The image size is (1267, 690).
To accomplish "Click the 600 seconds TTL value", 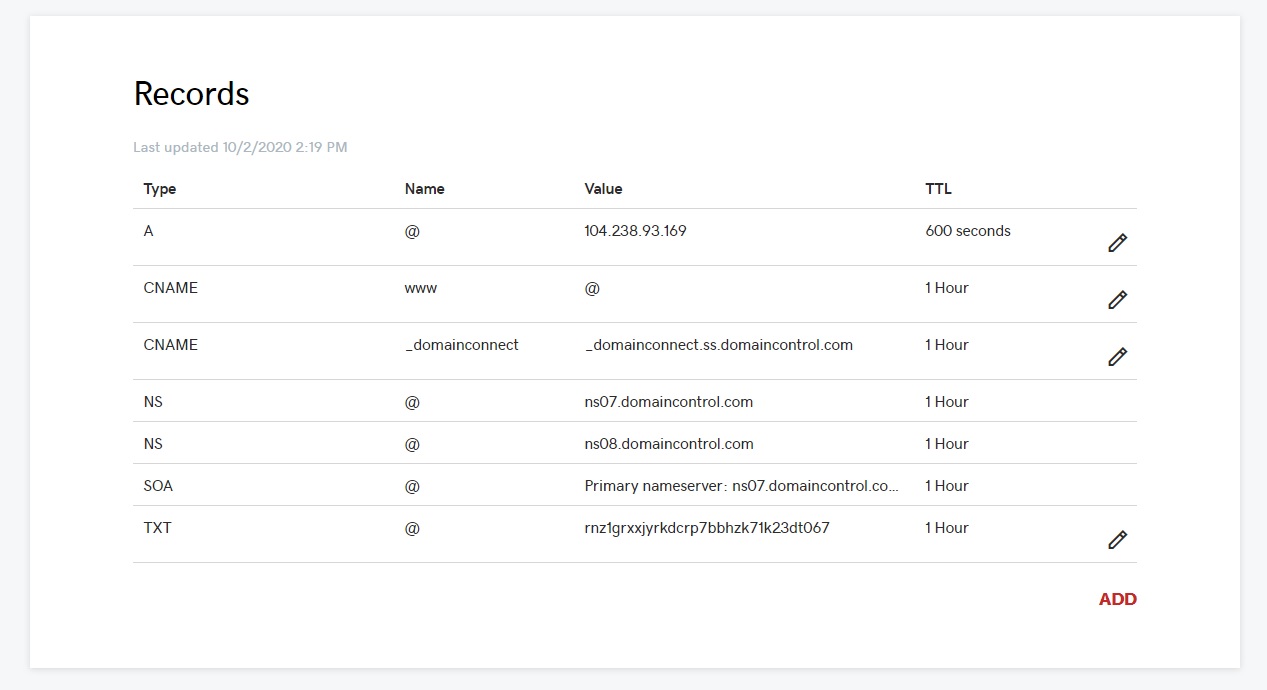I will pyautogui.click(x=967, y=231).
